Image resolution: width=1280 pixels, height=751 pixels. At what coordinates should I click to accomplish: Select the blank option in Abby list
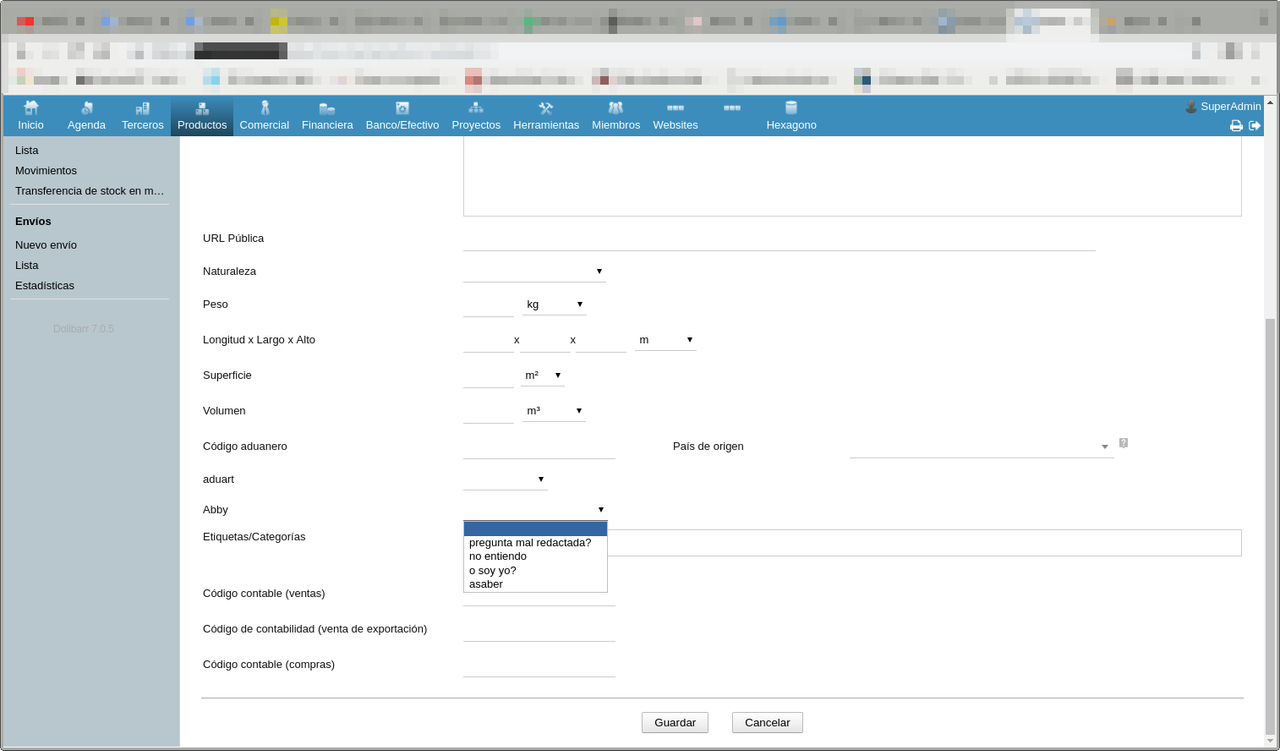(x=535, y=529)
